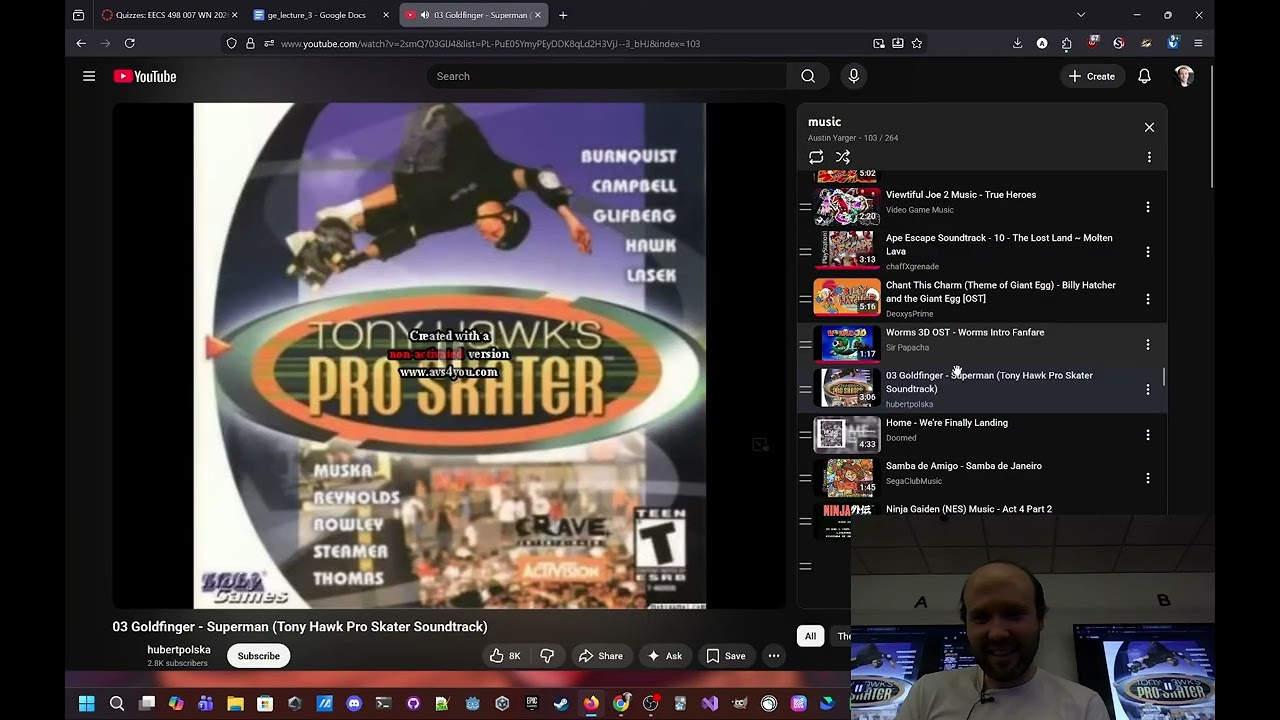The image size is (1280, 720).
Task: Open the Firefox View icon beside tabs
Action: coord(79,15)
